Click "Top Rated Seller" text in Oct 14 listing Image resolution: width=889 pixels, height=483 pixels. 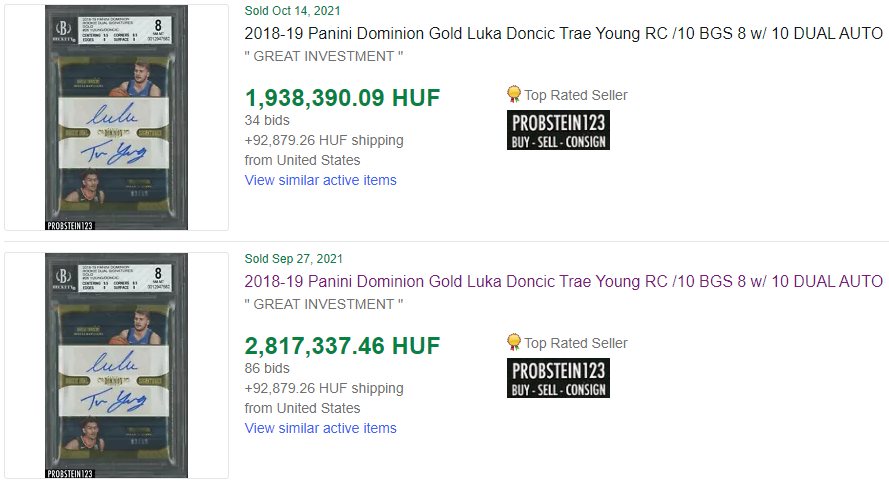[x=576, y=95]
